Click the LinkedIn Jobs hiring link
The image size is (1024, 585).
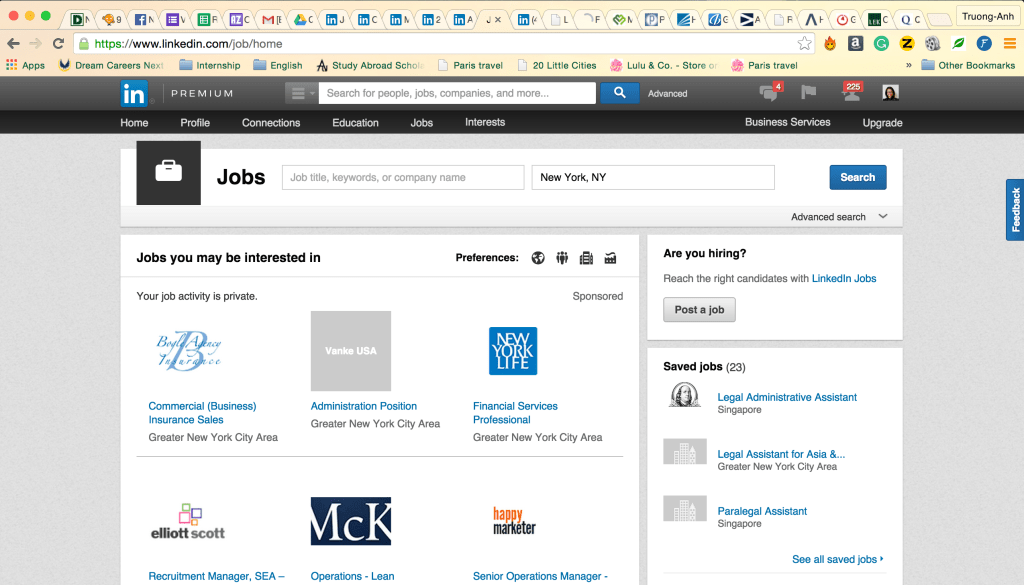[x=844, y=278]
